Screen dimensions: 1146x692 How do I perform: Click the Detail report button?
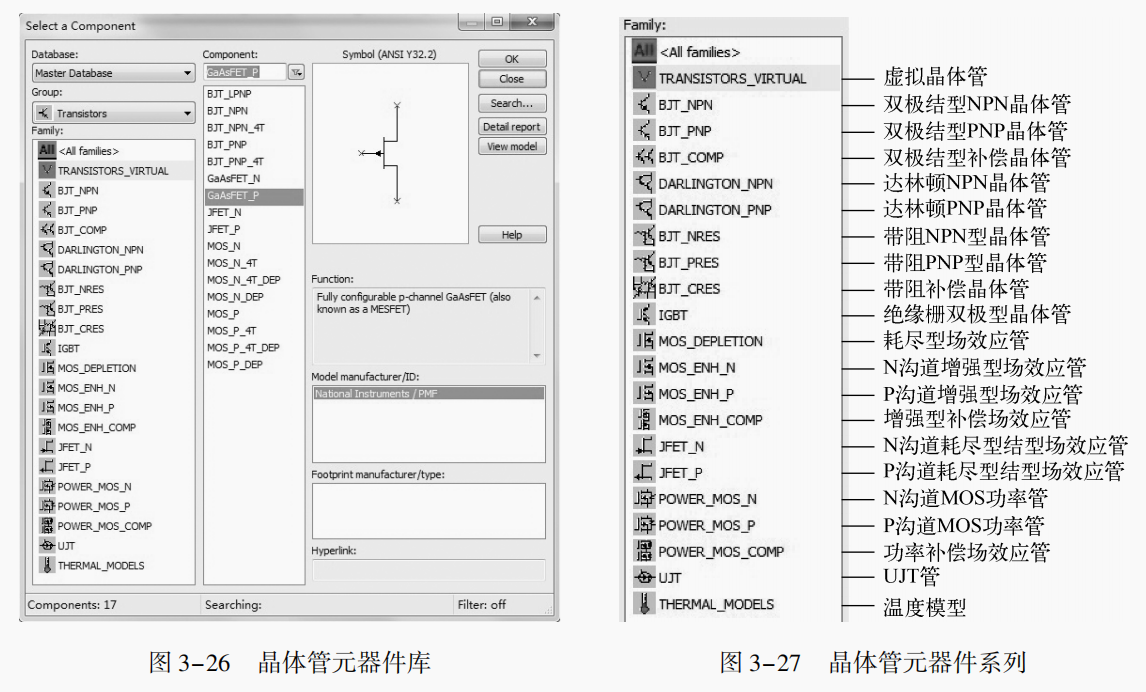(x=512, y=126)
